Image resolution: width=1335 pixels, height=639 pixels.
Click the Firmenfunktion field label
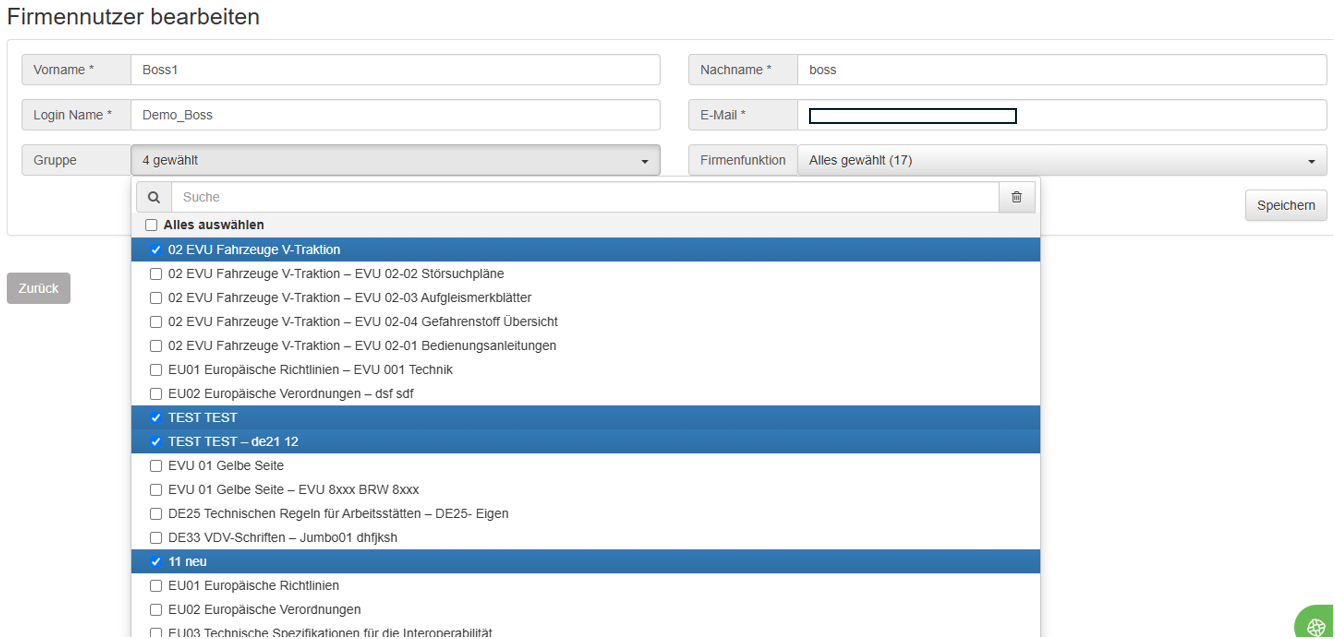(x=743, y=160)
